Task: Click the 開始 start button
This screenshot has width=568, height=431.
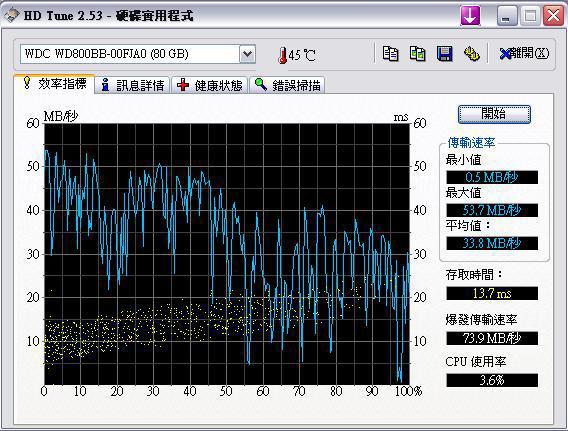Action: coord(494,114)
